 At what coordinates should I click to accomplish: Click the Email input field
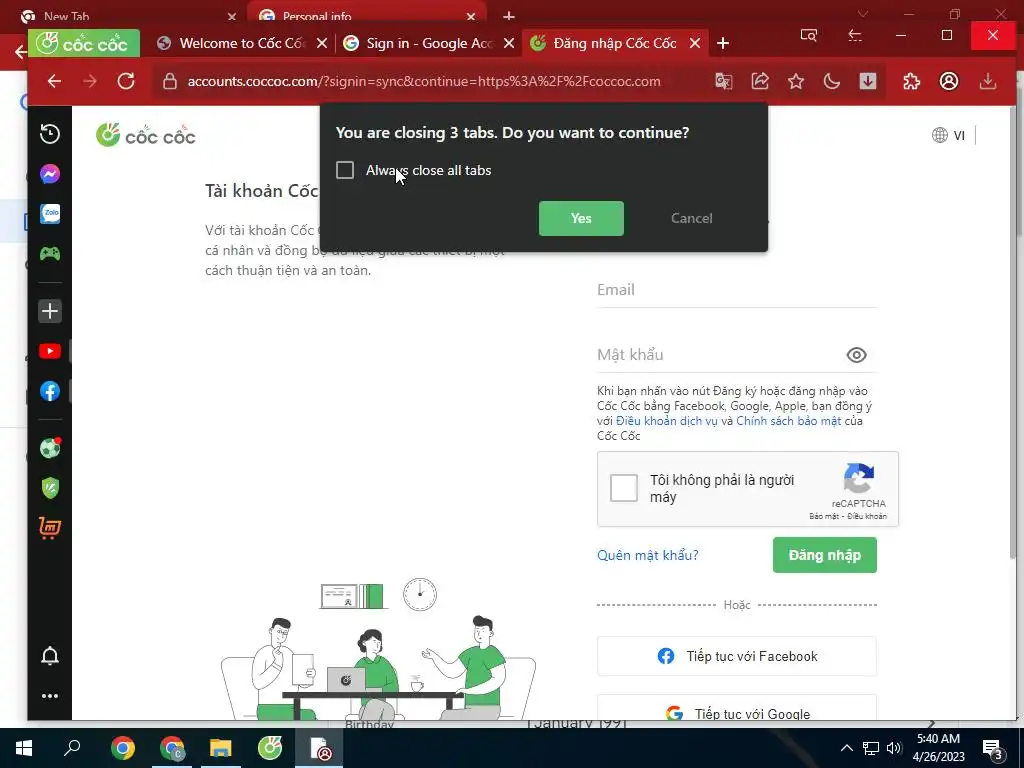(737, 290)
